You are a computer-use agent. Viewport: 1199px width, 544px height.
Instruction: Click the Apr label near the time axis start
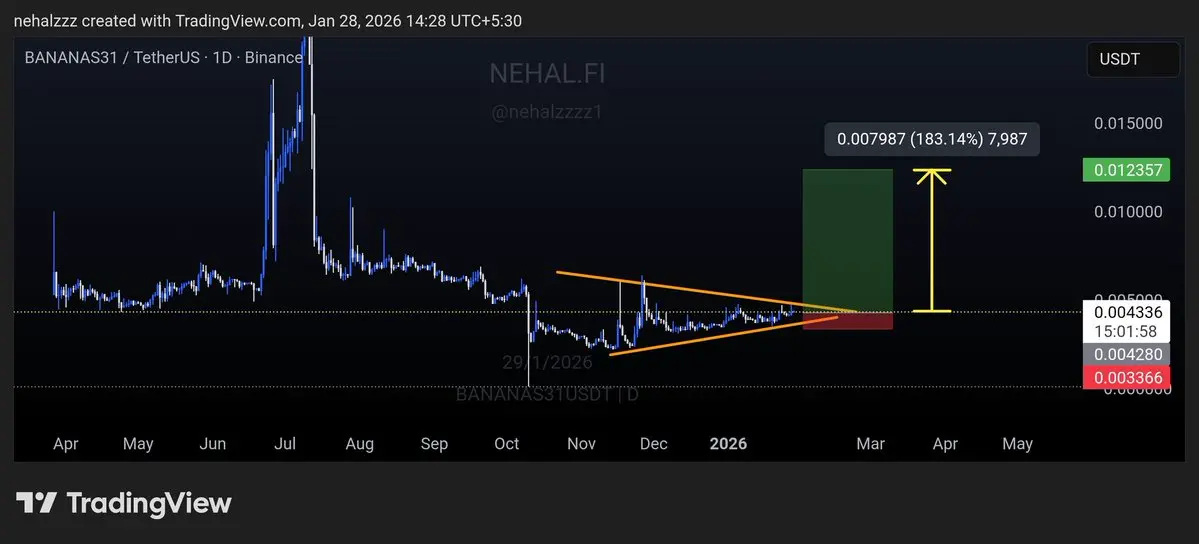[x=66, y=444]
